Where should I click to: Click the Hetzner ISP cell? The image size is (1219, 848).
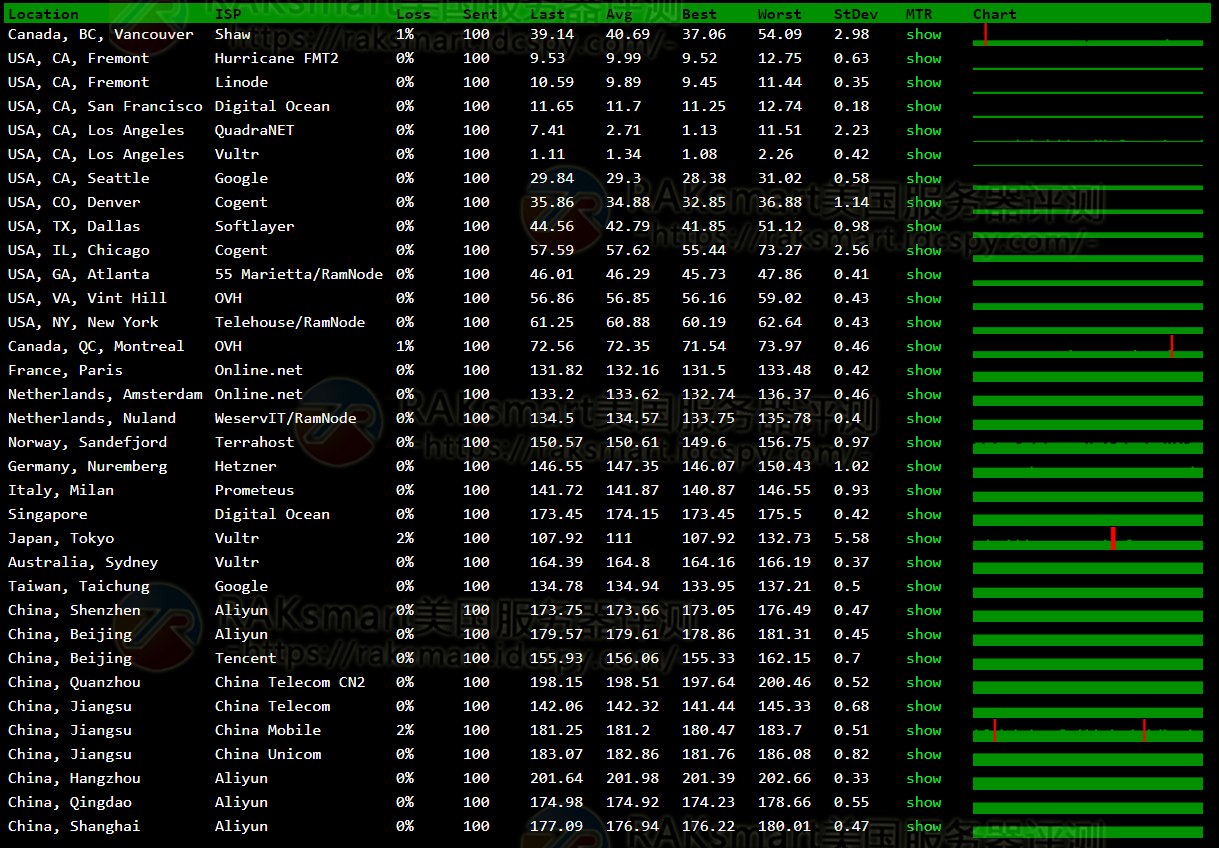click(x=246, y=466)
